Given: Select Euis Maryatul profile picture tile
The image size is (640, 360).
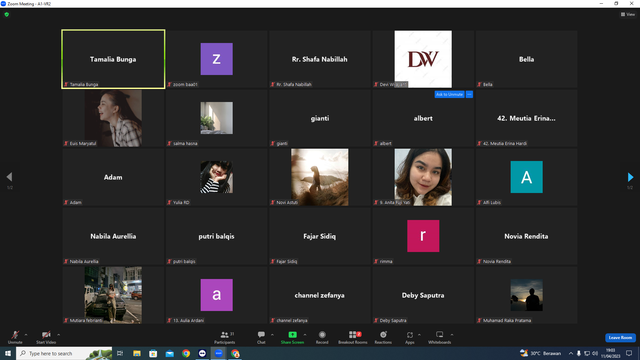Looking at the screenshot, I should point(113,118).
